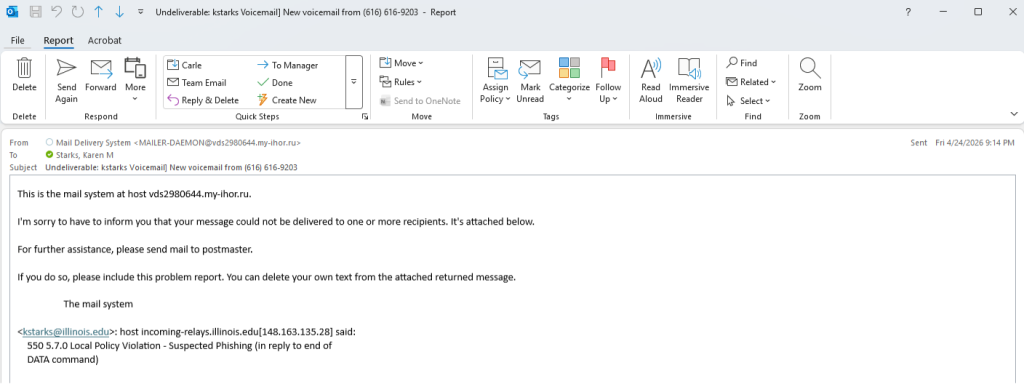Screen dimensions: 1024x384
Task: Open the Related dropdown
Action: coord(751,82)
